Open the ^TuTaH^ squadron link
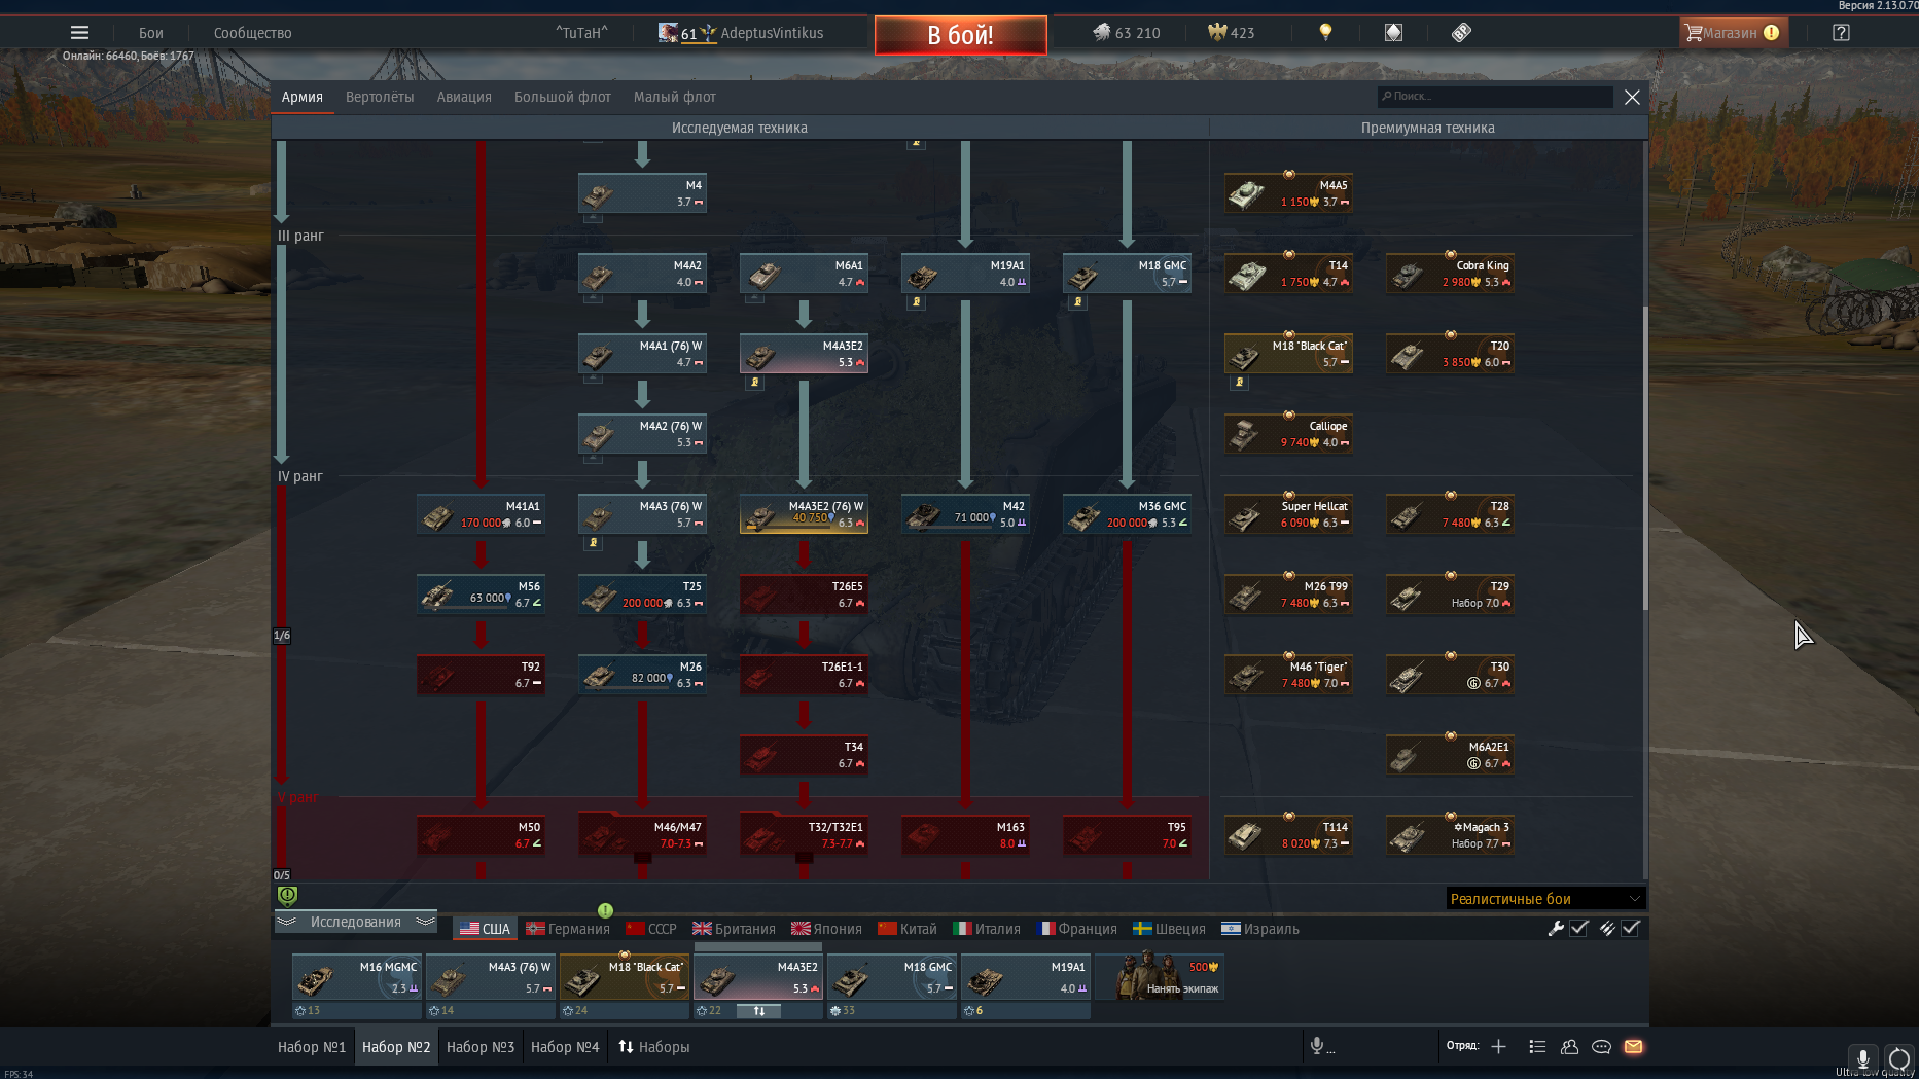Viewport: 1919px width, 1079px height. [582, 33]
